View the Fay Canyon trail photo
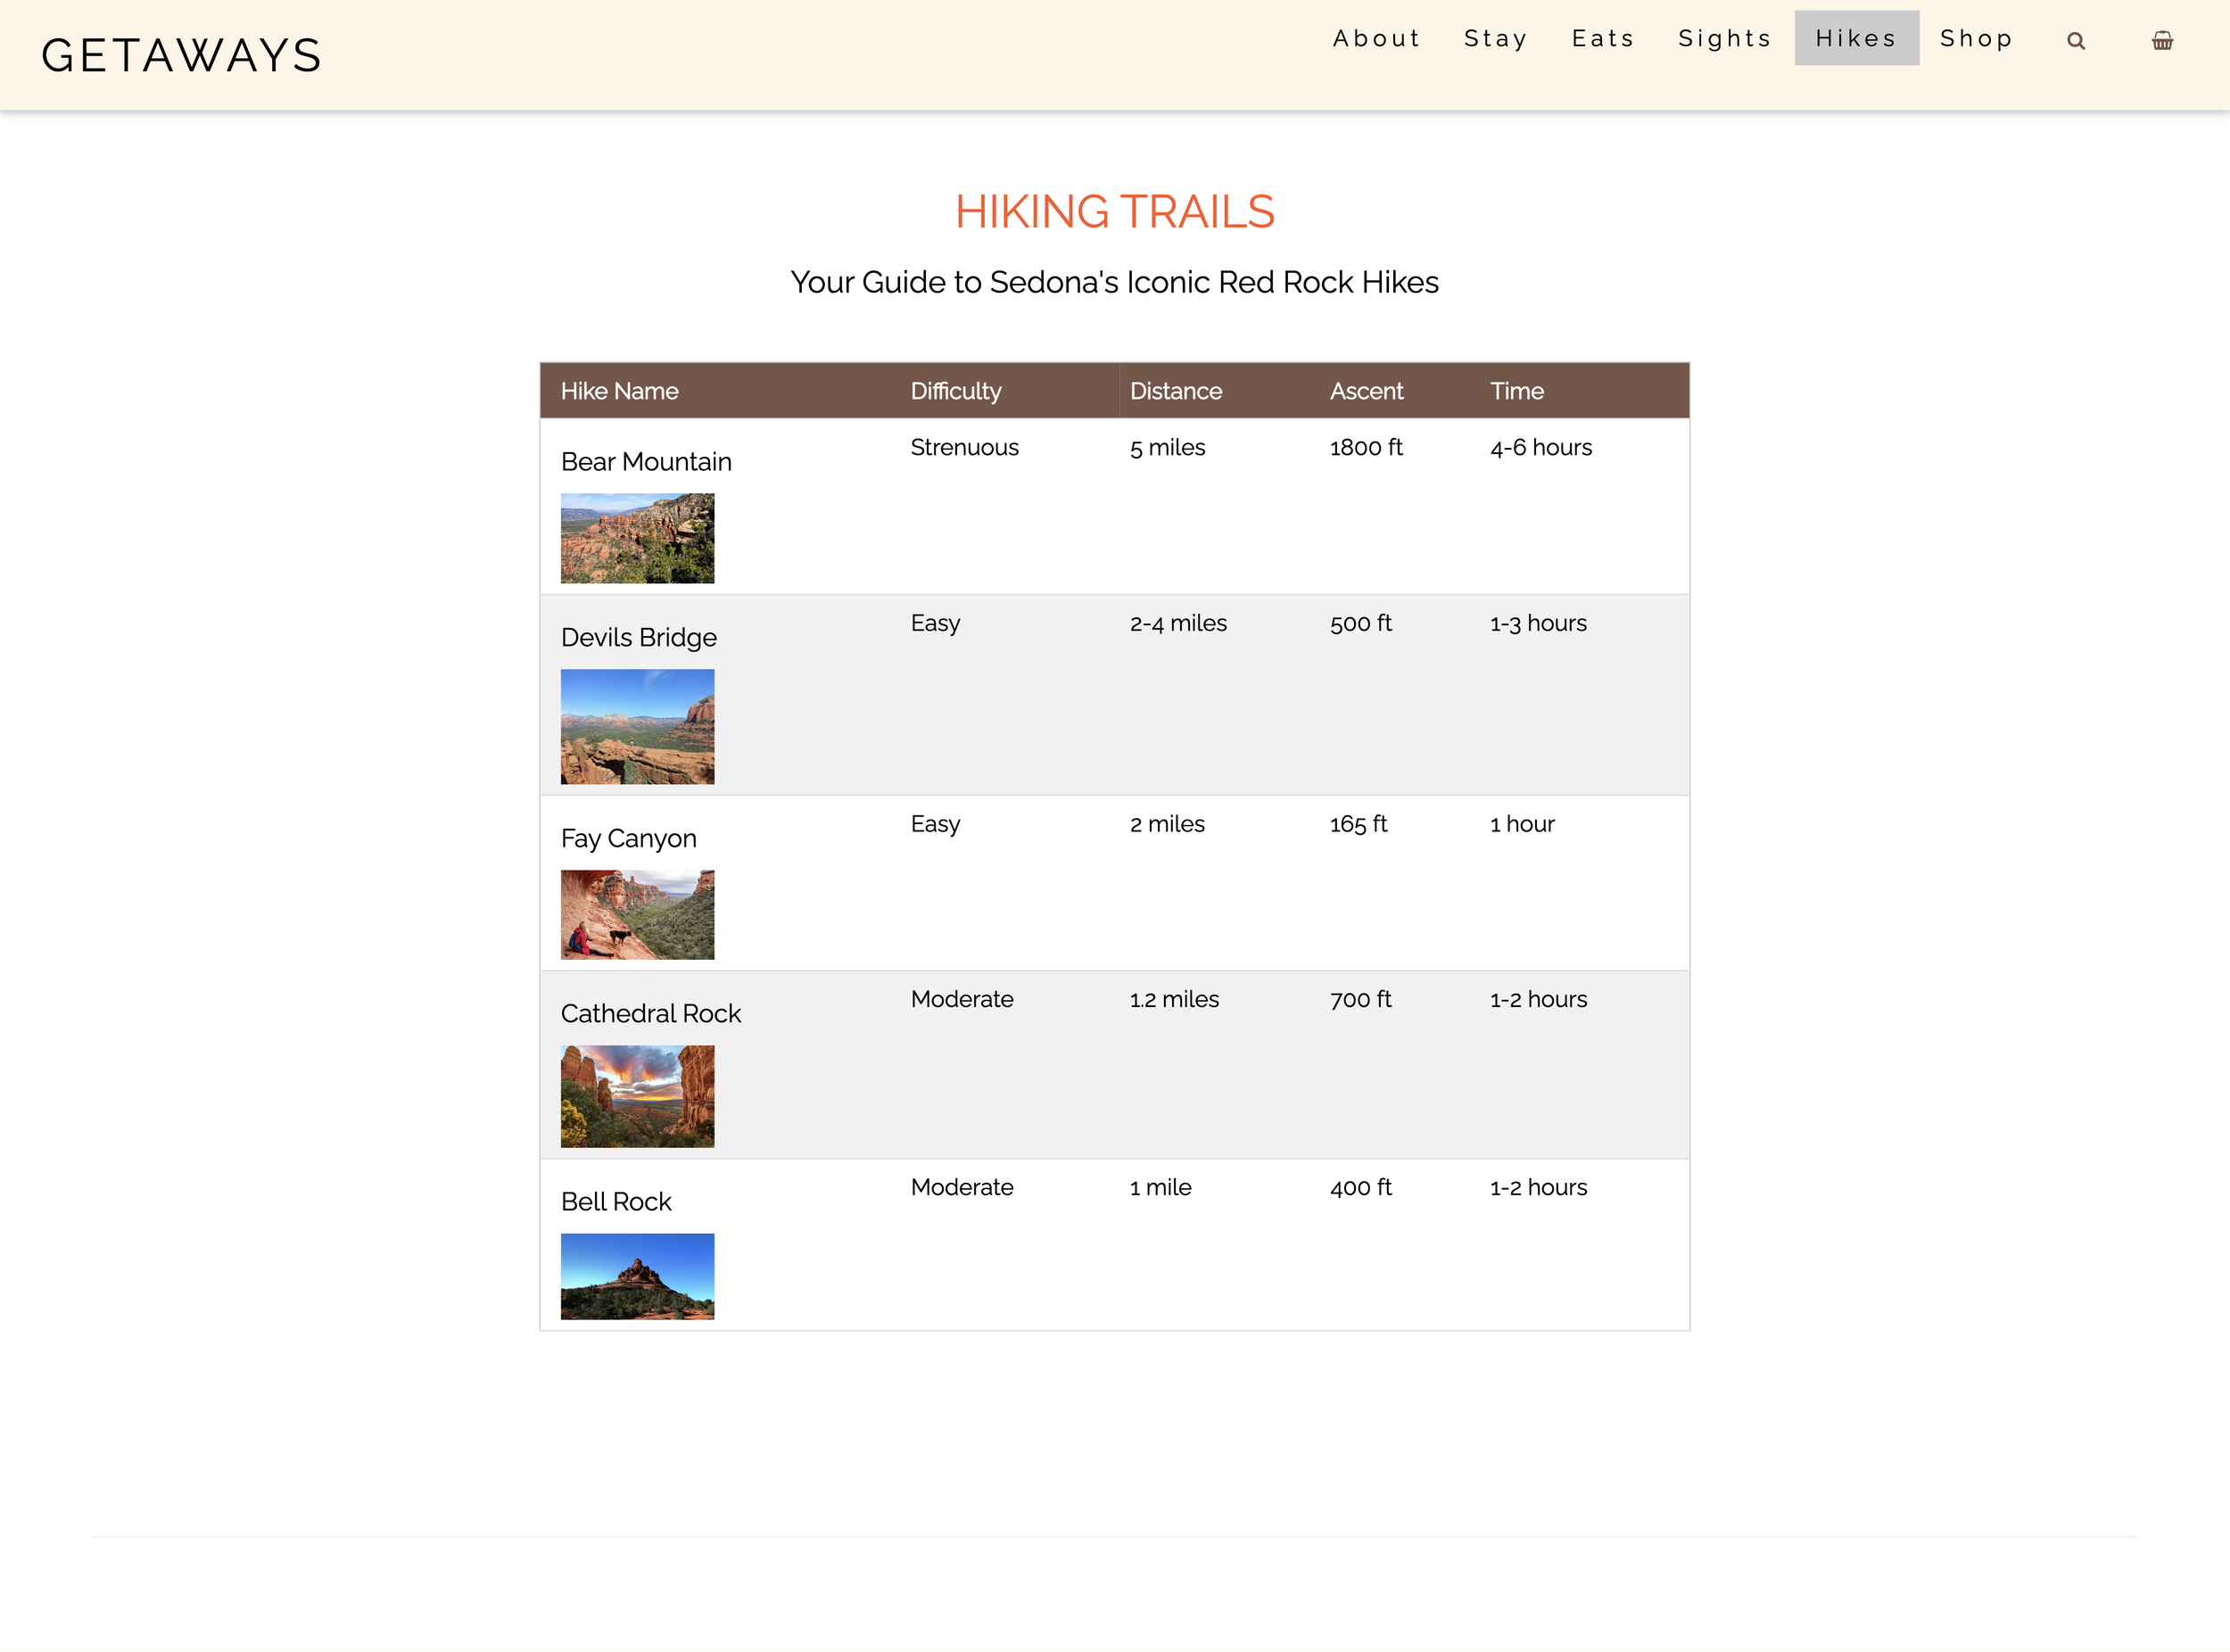 (637, 914)
